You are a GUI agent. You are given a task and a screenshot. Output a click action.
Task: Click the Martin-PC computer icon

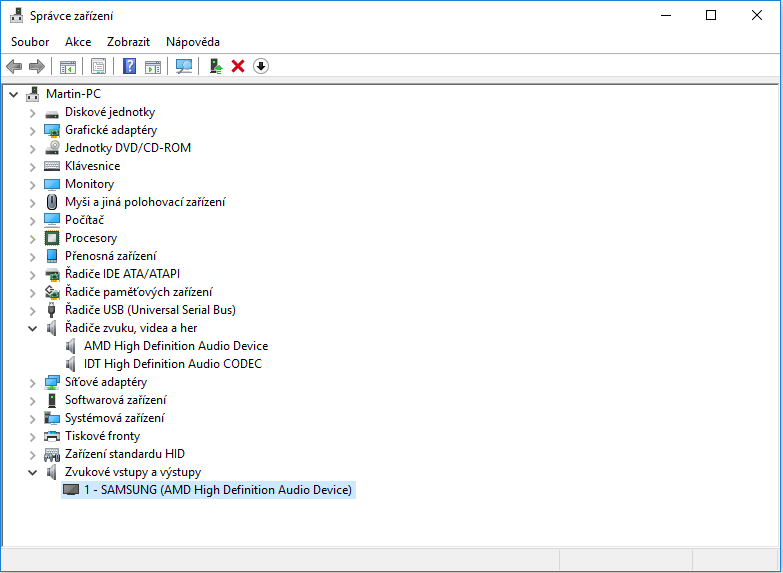[x=32, y=93]
